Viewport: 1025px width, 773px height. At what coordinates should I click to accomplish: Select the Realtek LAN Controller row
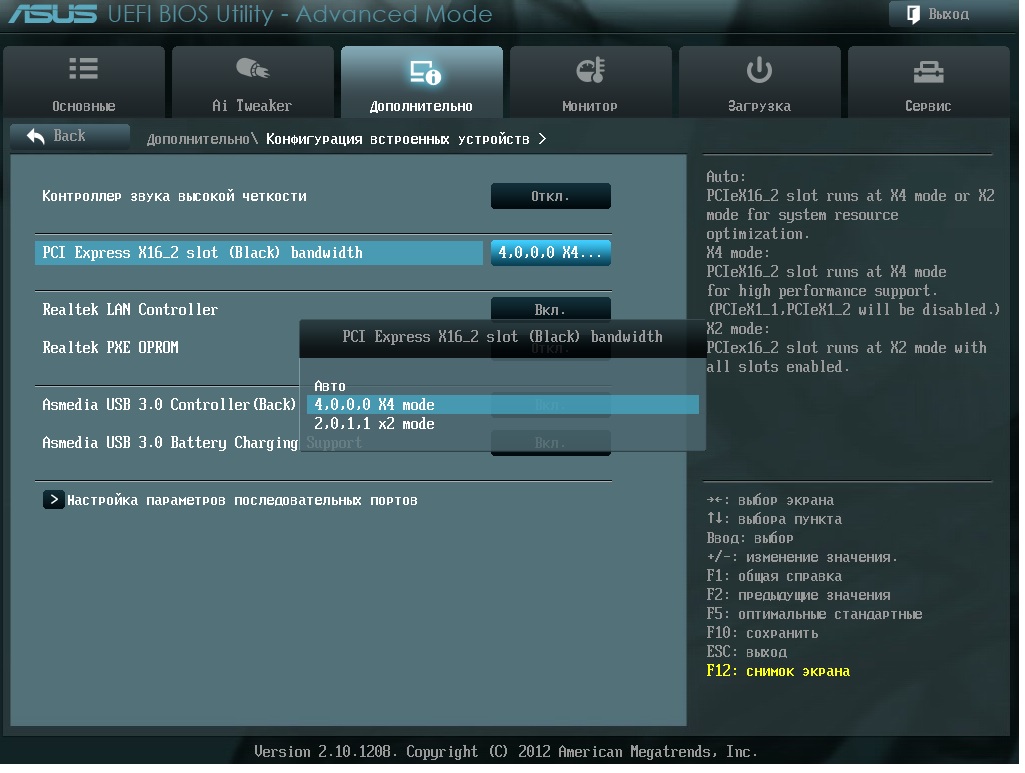coord(130,310)
